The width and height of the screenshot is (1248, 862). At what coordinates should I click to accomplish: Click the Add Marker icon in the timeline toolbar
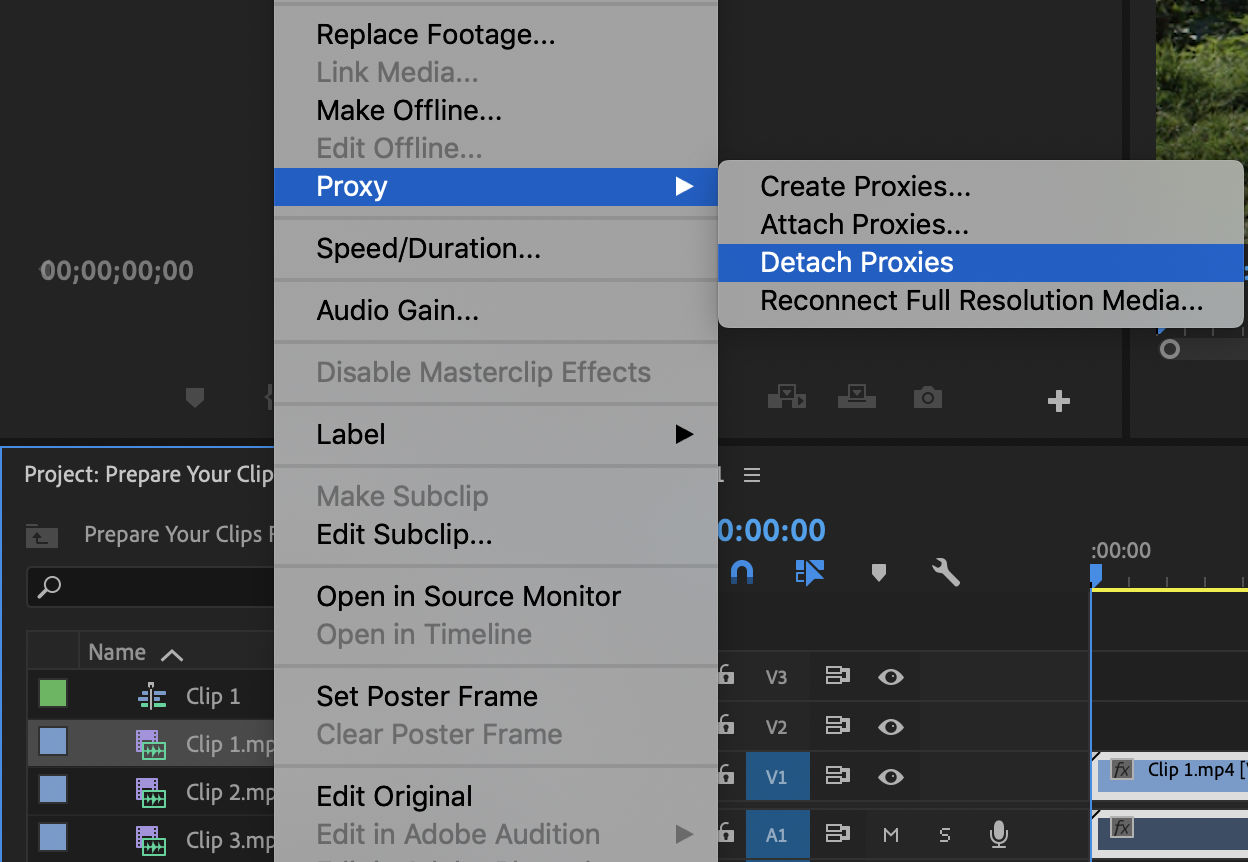pyautogui.click(x=878, y=573)
